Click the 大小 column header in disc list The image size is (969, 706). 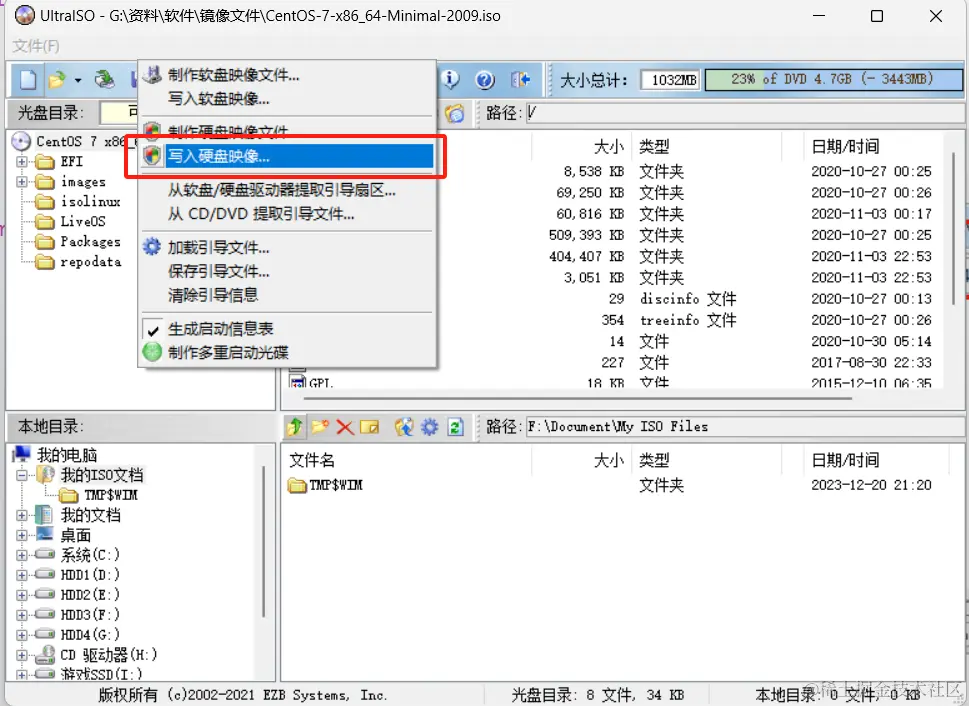(608, 147)
